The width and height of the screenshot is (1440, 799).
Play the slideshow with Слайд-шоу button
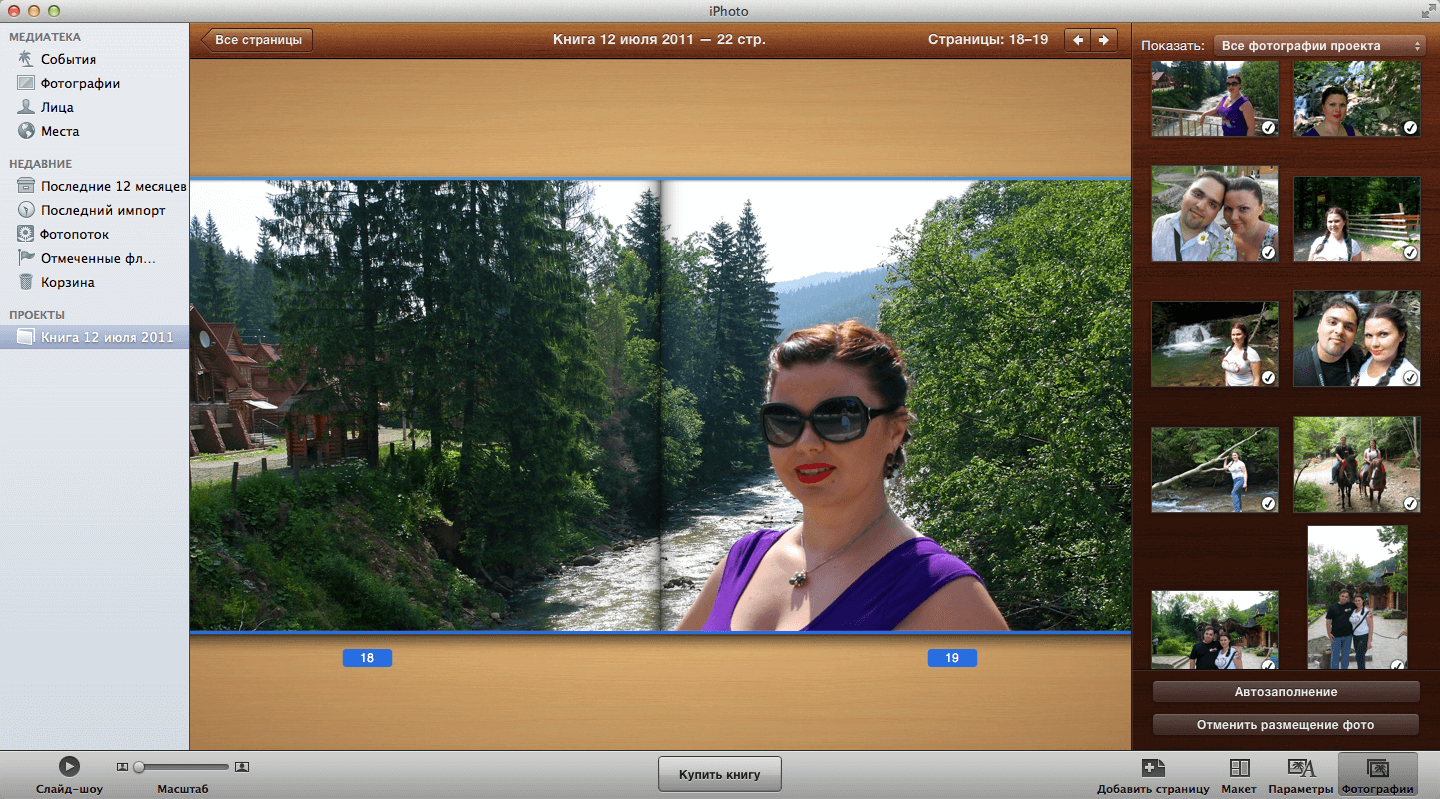click(68, 766)
